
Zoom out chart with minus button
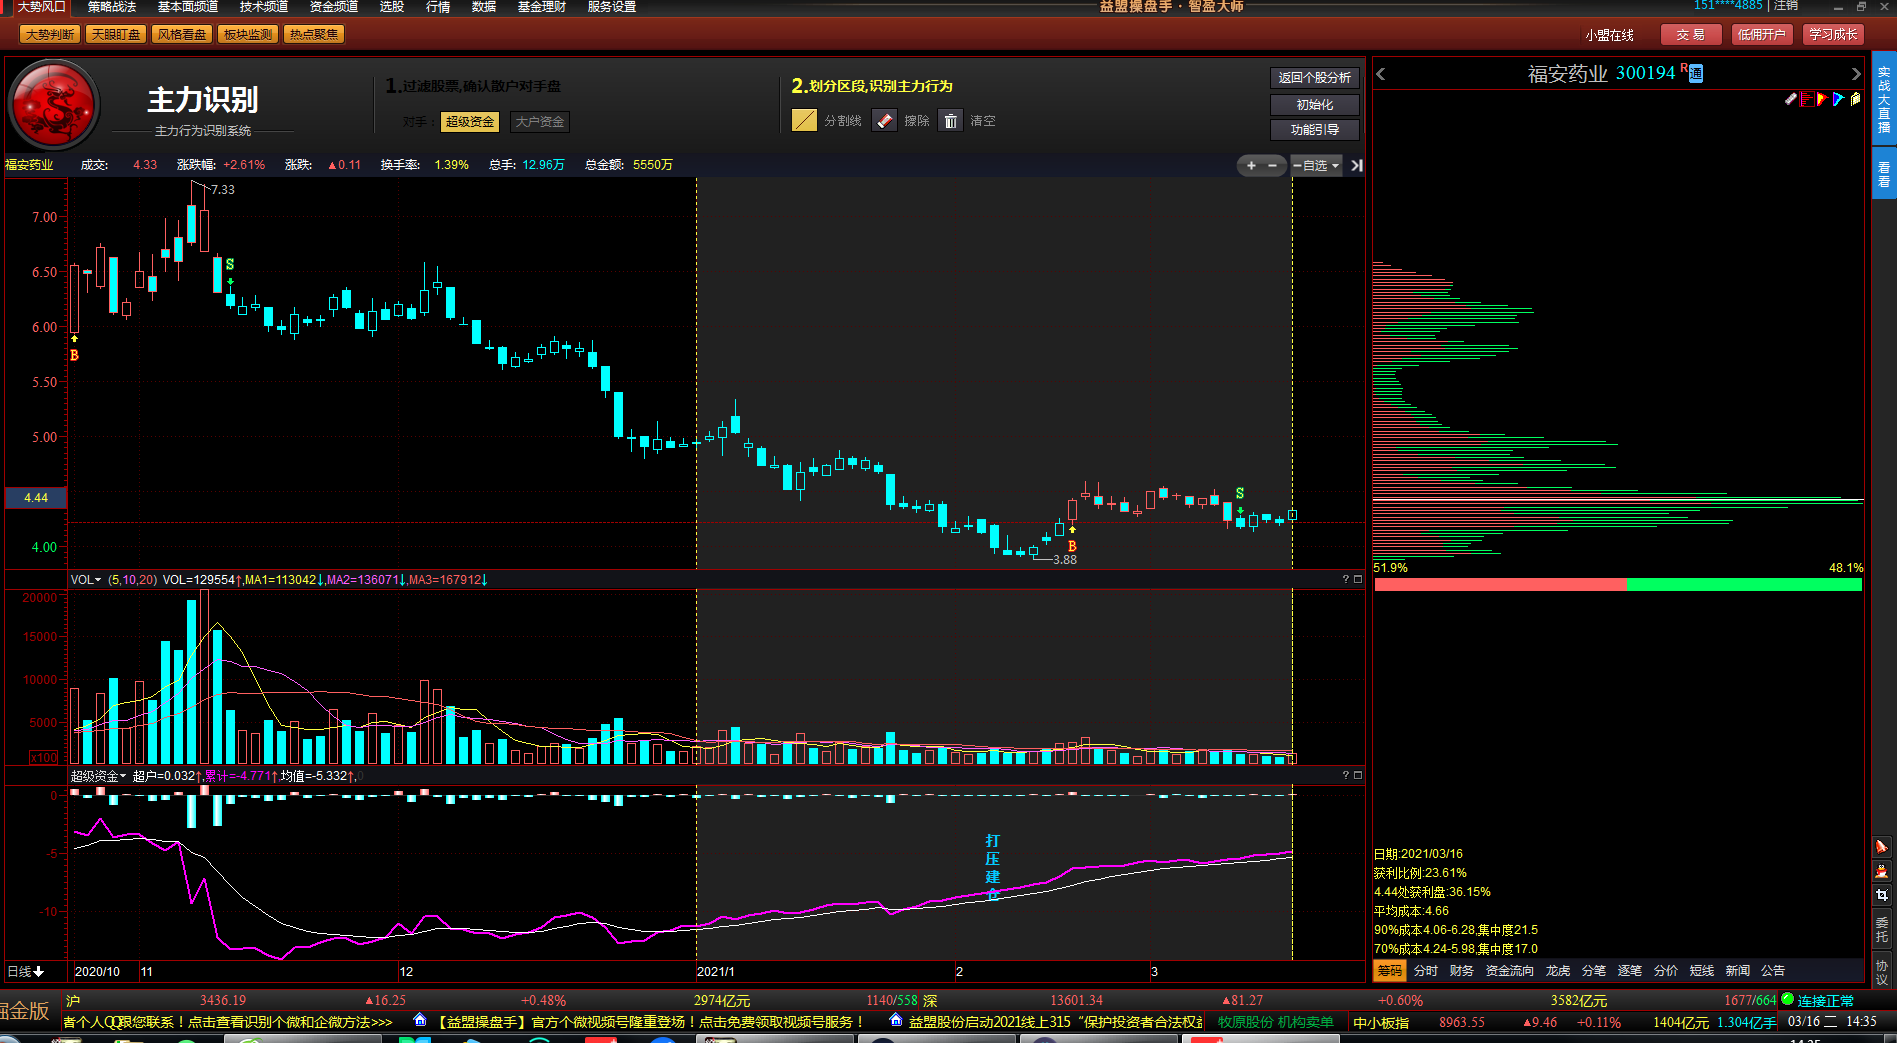click(1272, 166)
